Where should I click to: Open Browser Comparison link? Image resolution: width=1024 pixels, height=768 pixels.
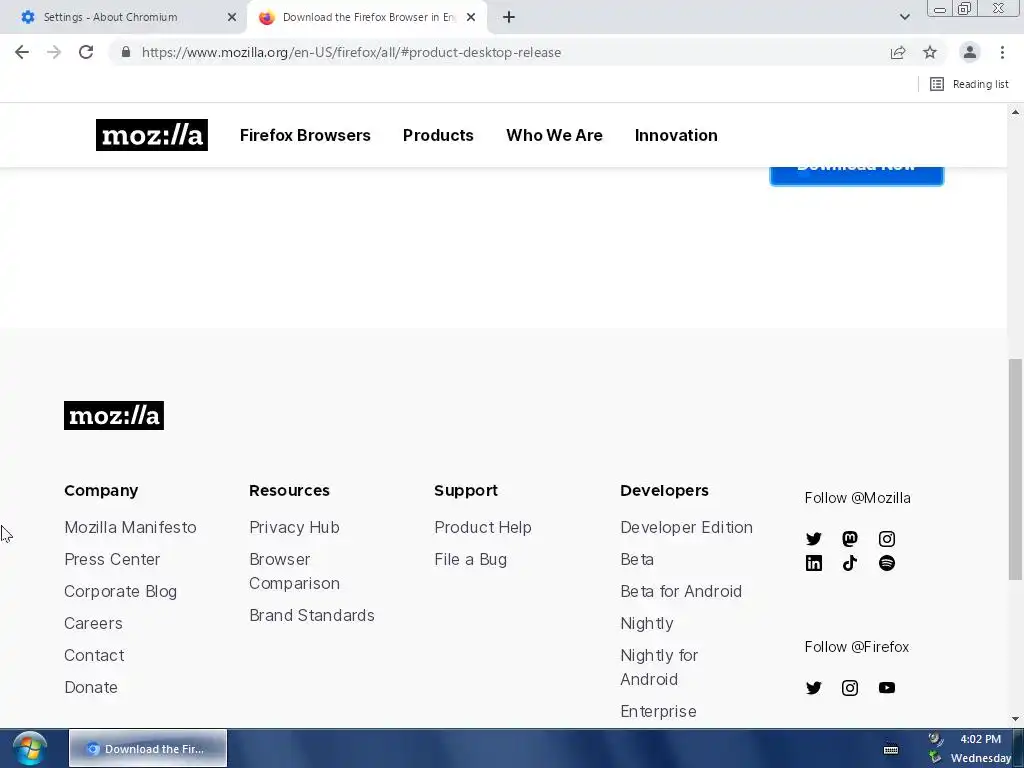[x=294, y=571]
